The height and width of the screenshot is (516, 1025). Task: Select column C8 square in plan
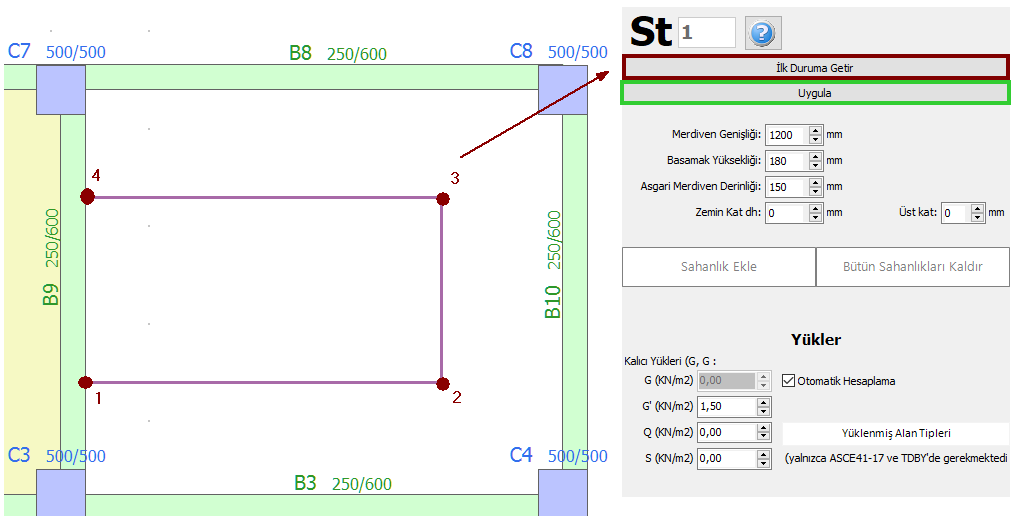click(x=563, y=90)
